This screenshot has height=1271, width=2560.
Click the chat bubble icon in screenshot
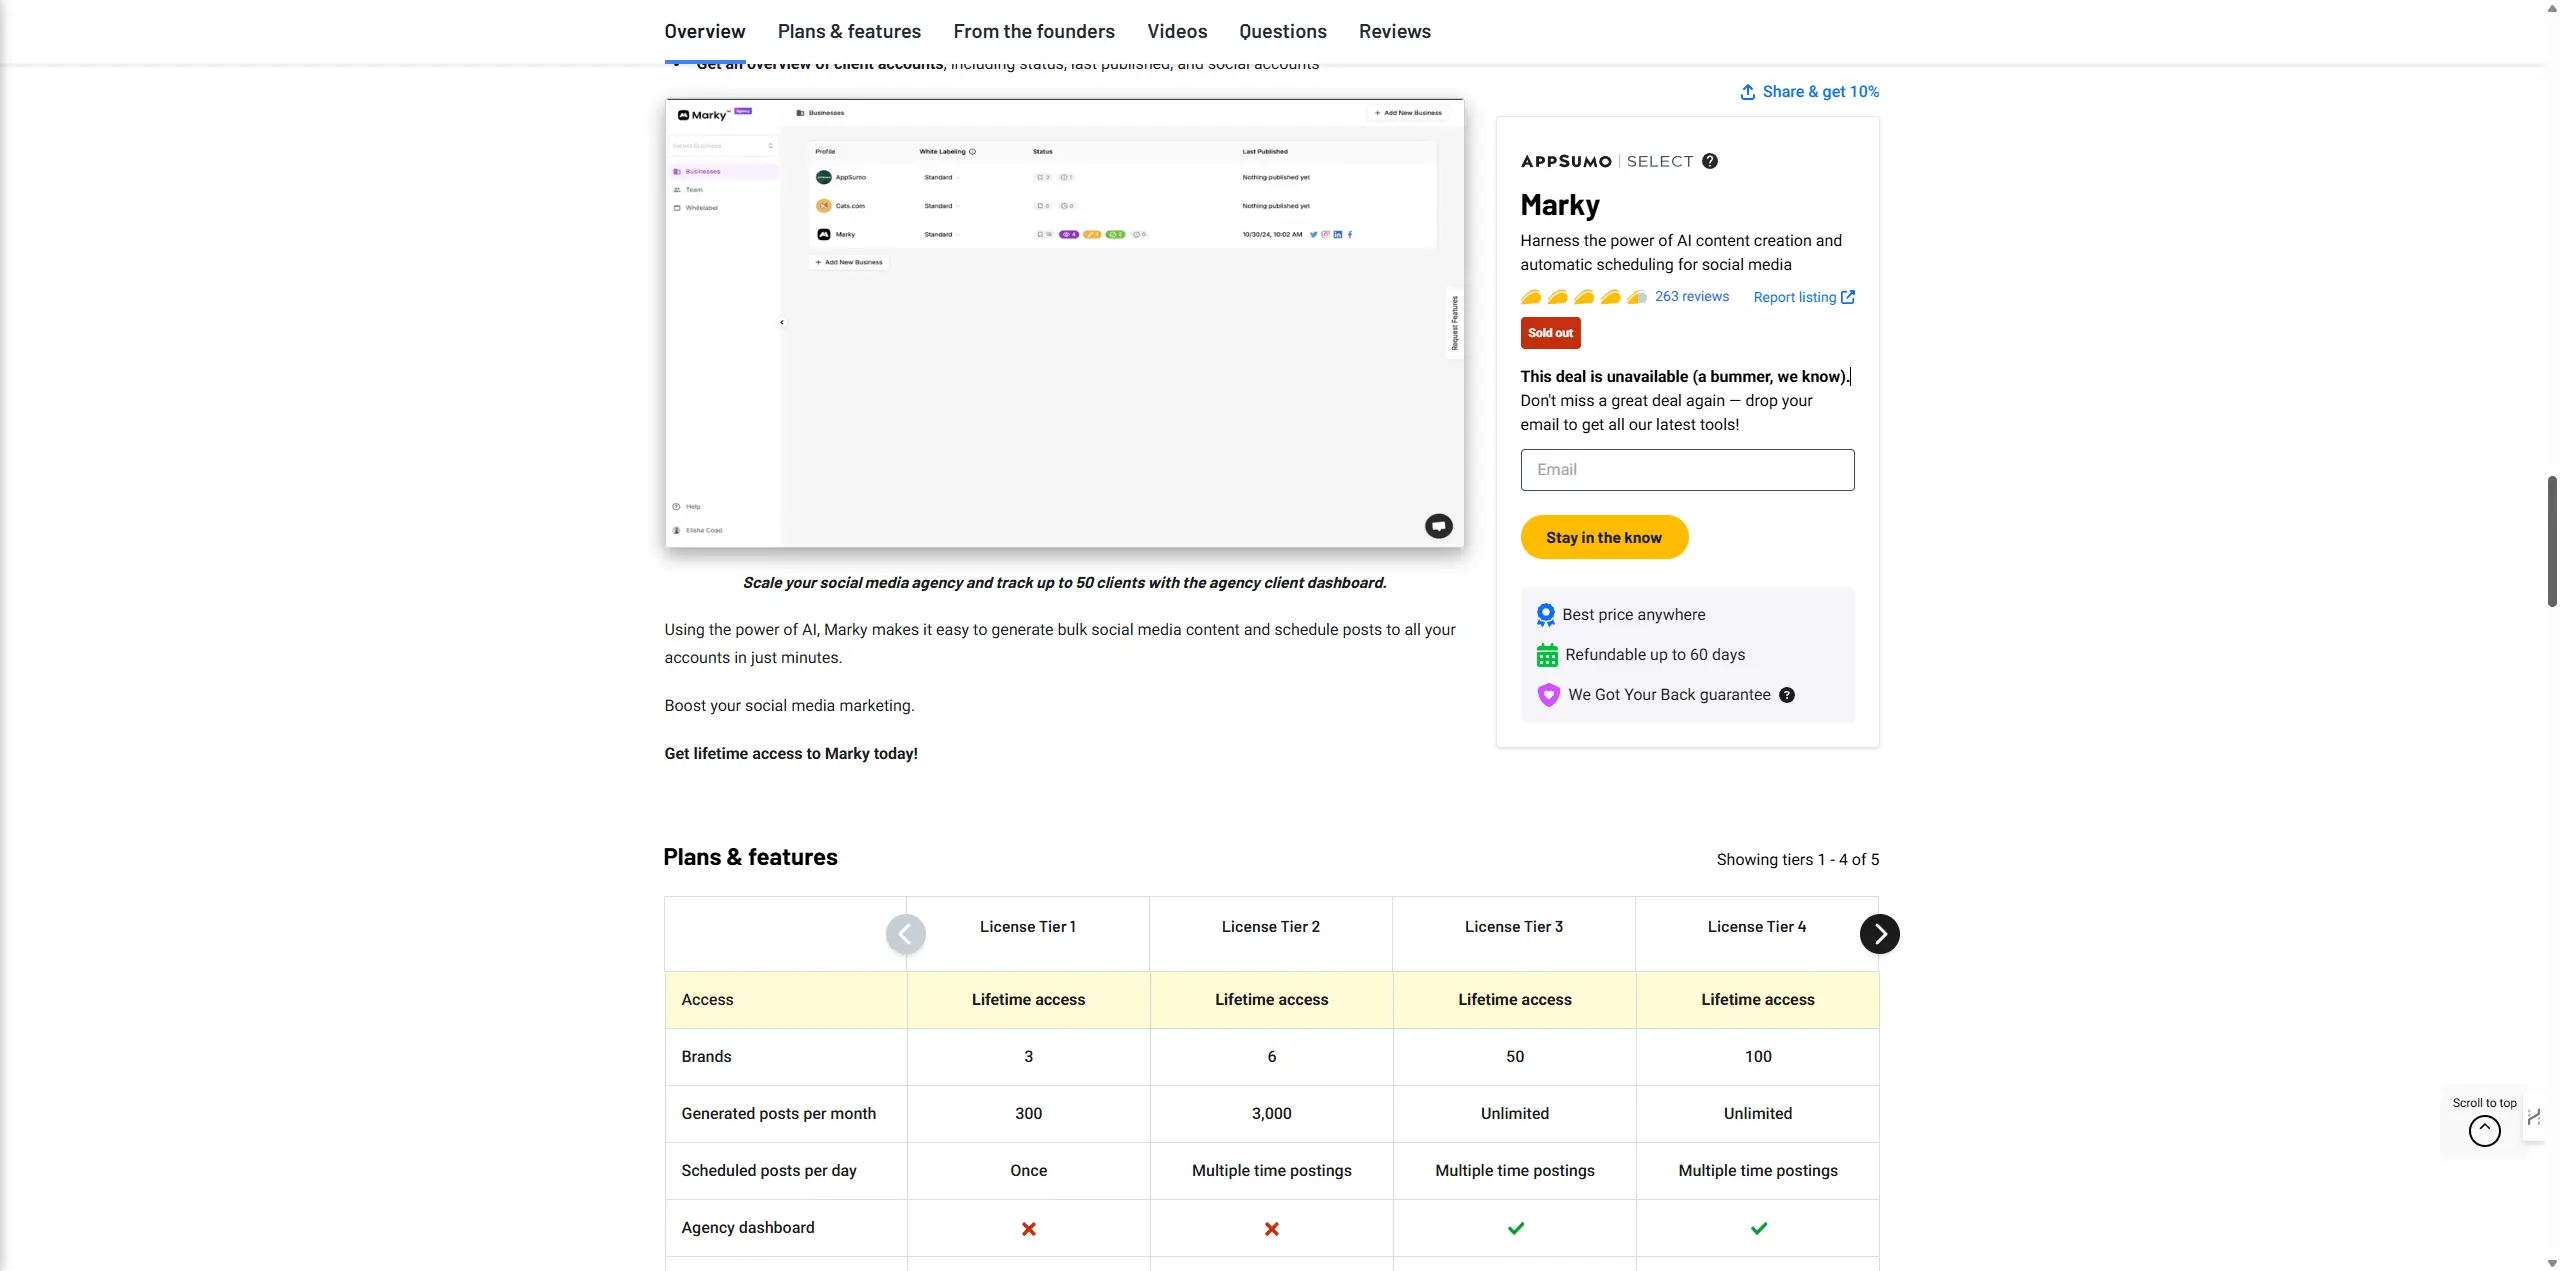coord(1438,526)
